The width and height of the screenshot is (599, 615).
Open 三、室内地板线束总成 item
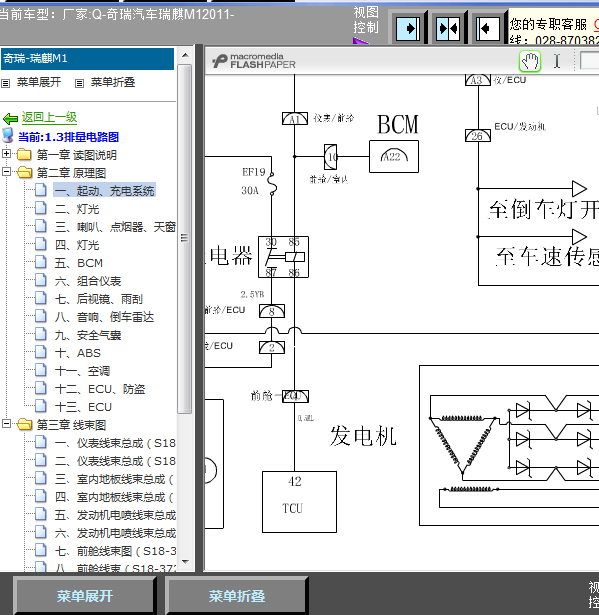click(x=114, y=479)
